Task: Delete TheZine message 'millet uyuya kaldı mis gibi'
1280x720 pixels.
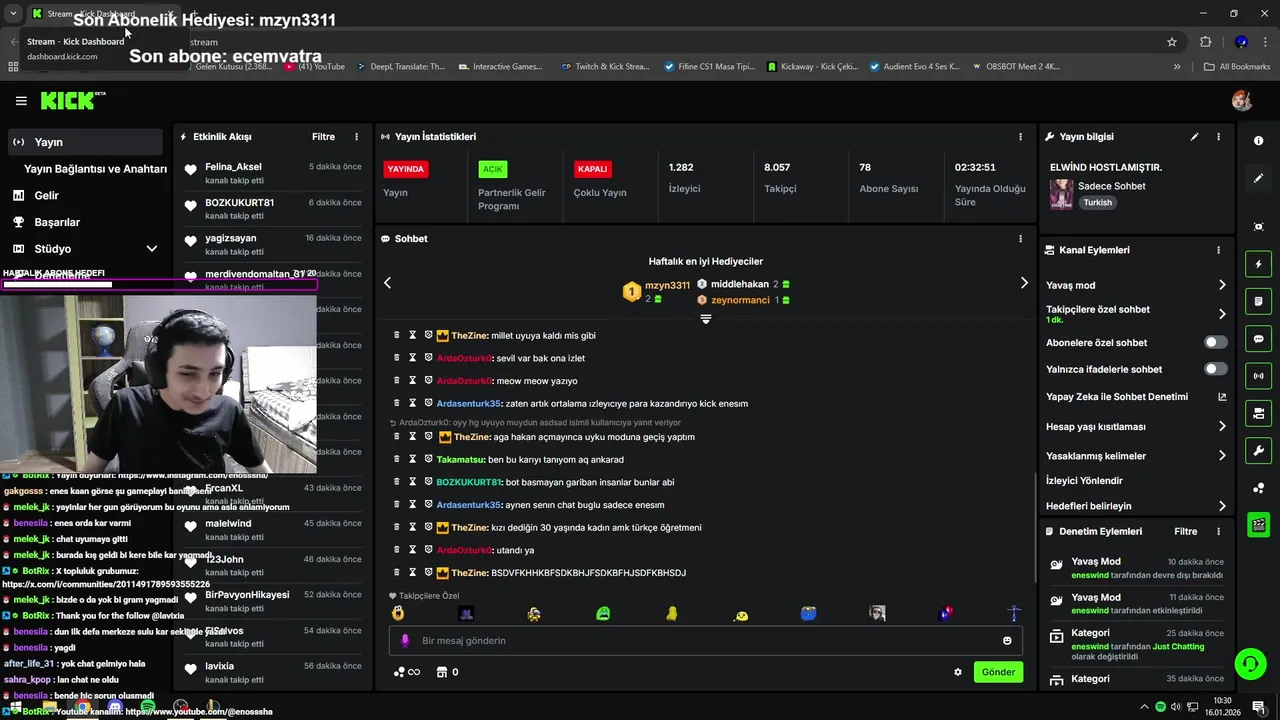Action: [x=396, y=335]
